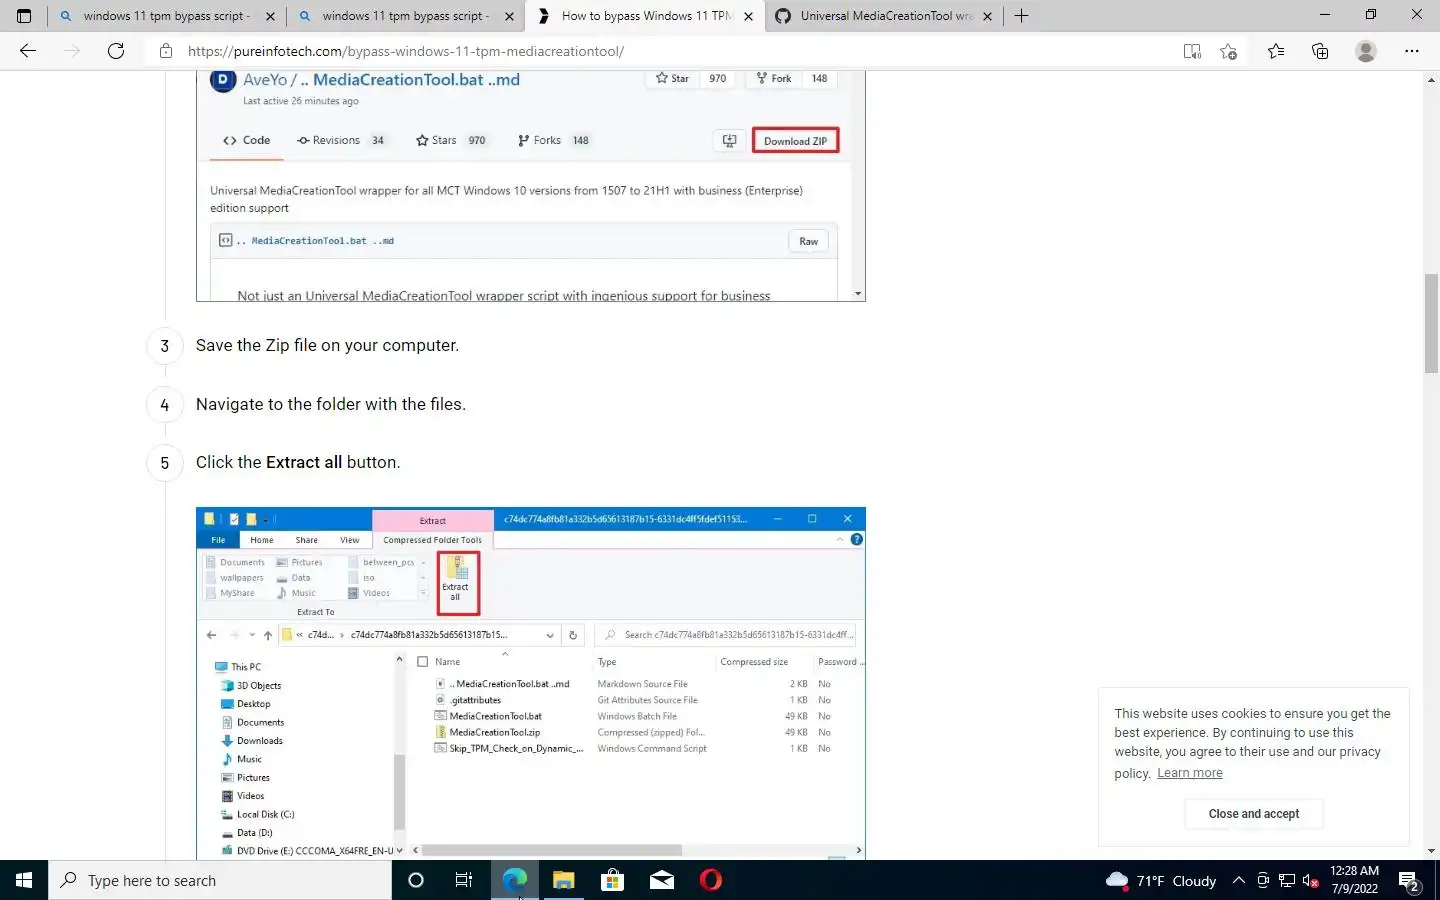
Task: Open Microsoft Store from the taskbar
Action: coord(612,880)
